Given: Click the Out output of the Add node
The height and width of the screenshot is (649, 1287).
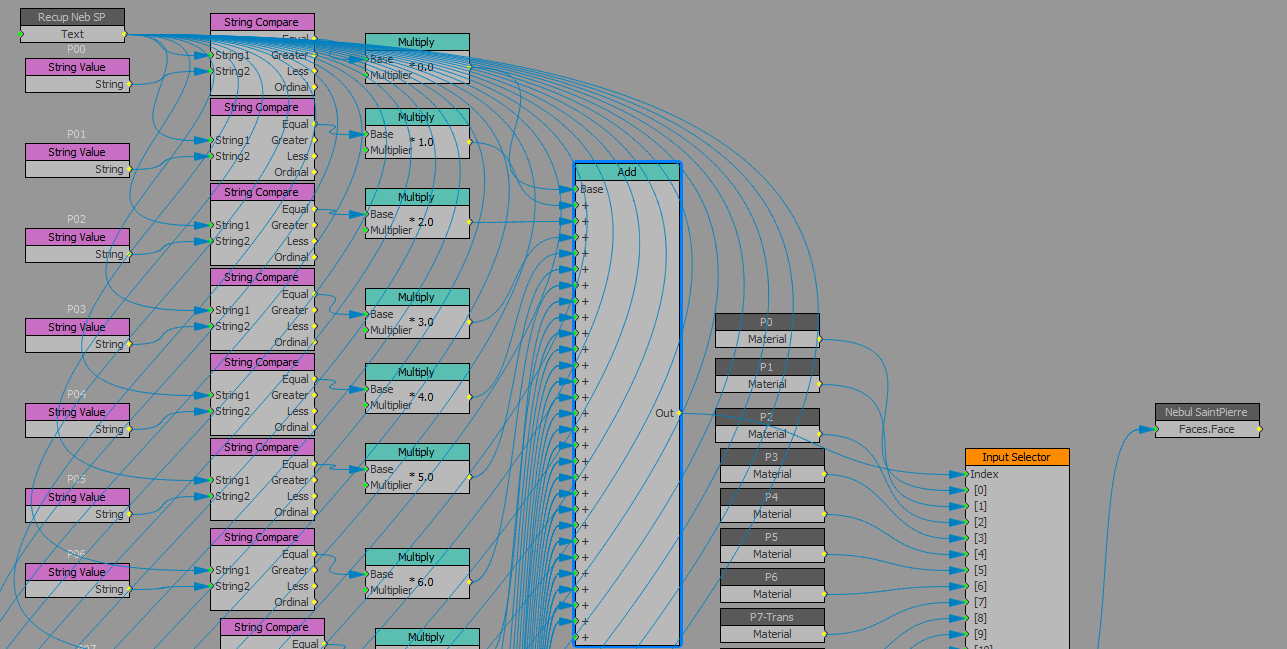Looking at the screenshot, I should coord(665,413).
